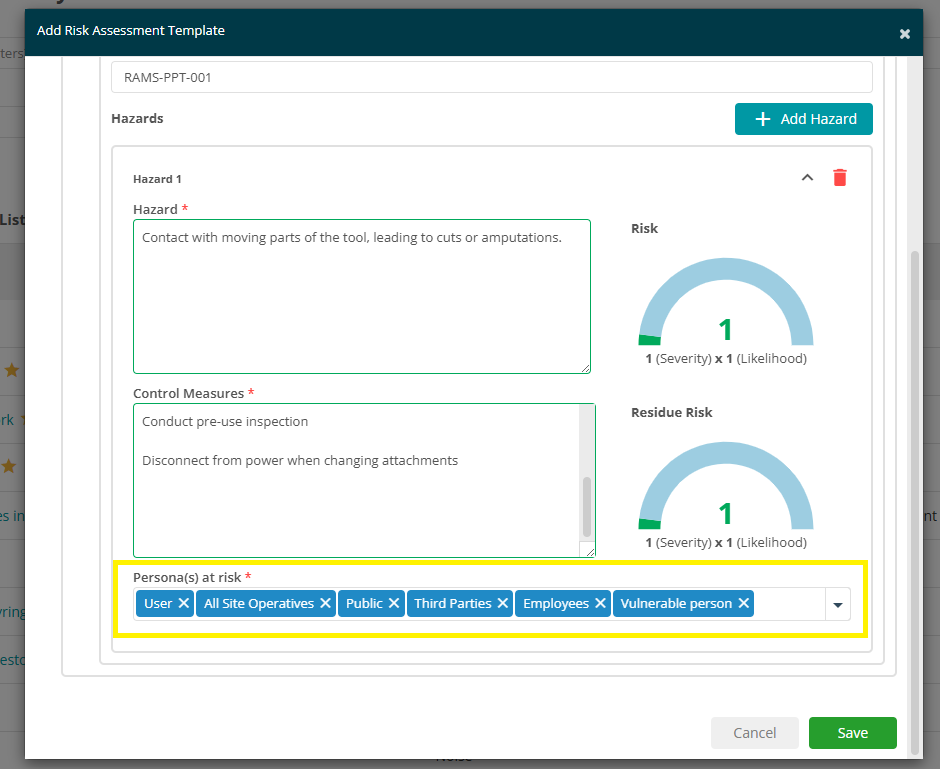The width and height of the screenshot is (940, 769).
Task: Click the Control Measures textarea resize grip
Action: (x=590, y=552)
